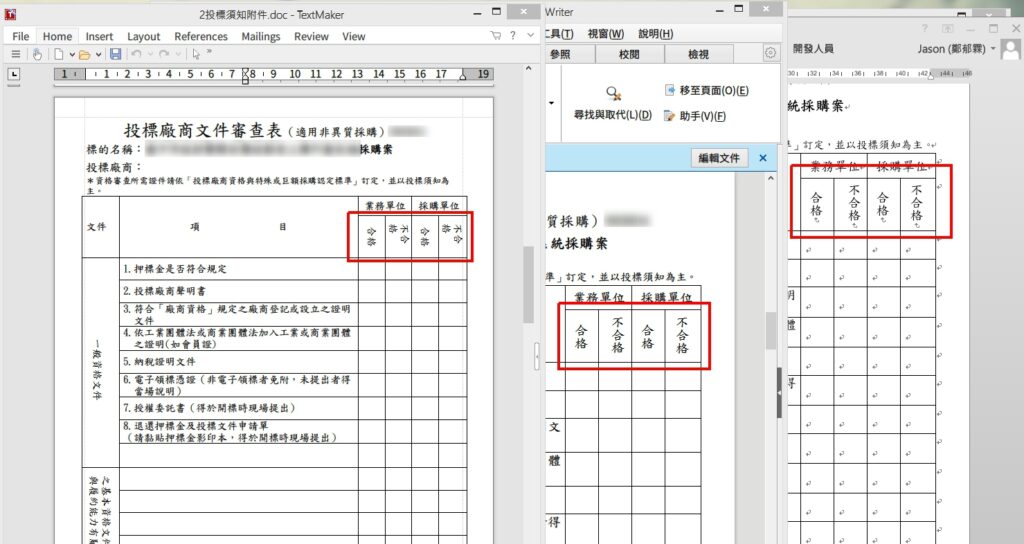This screenshot has width=1024, height=544.
Task: Click 尋找與取代 find and replace icon
Action: coord(613,93)
